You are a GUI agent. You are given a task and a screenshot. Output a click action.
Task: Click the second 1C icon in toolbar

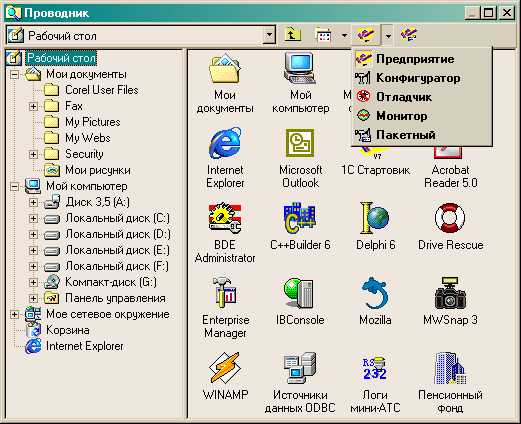(409, 34)
